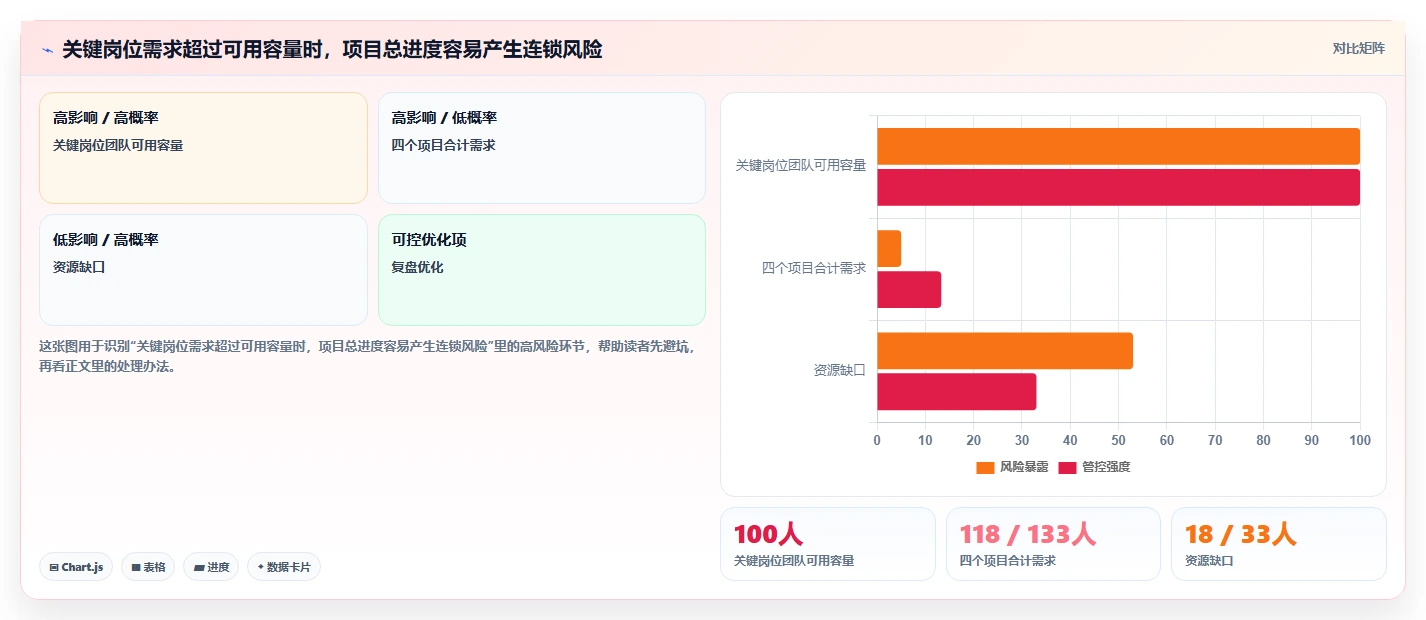Click the orange 风险暴露 legend swatch
Screen dimensions: 1426x620
[986, 467]
